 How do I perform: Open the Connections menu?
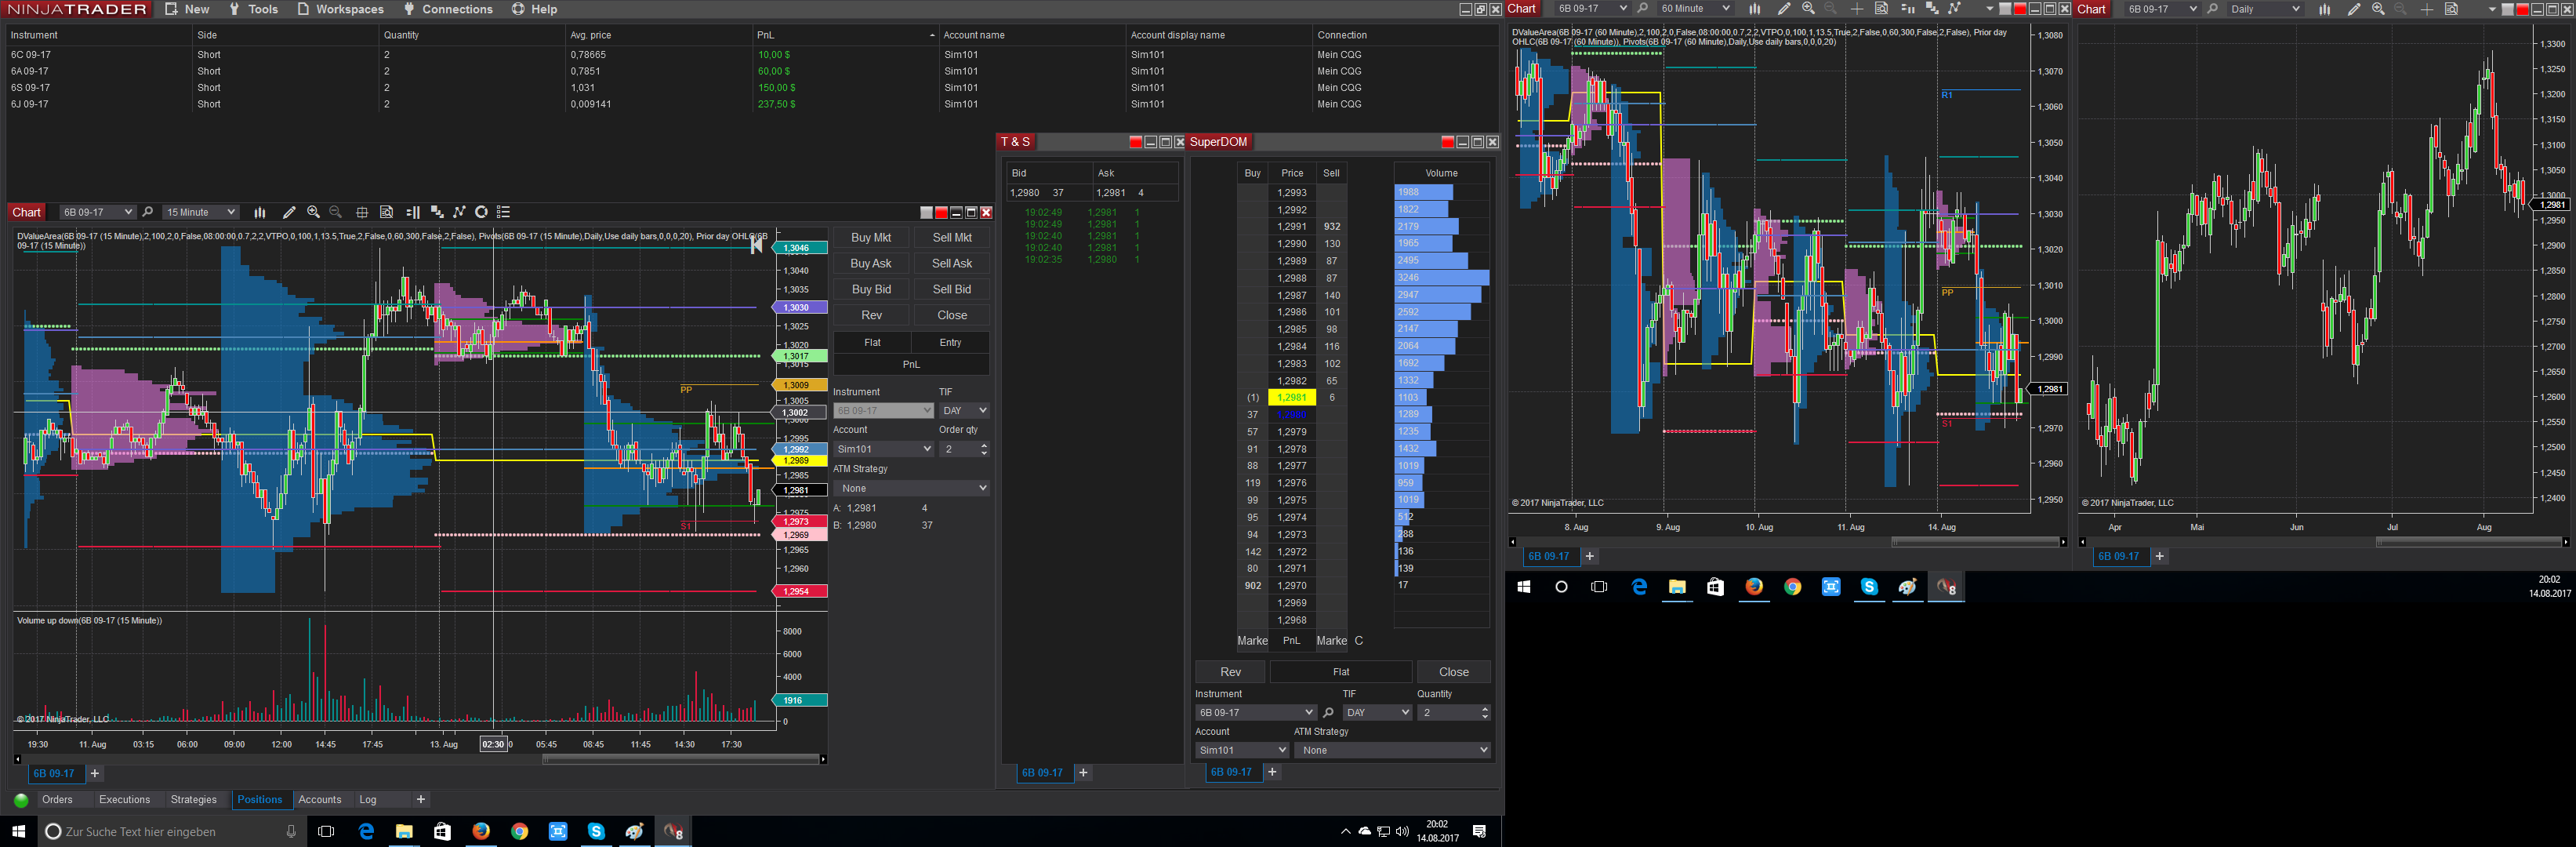pos(448,9)
